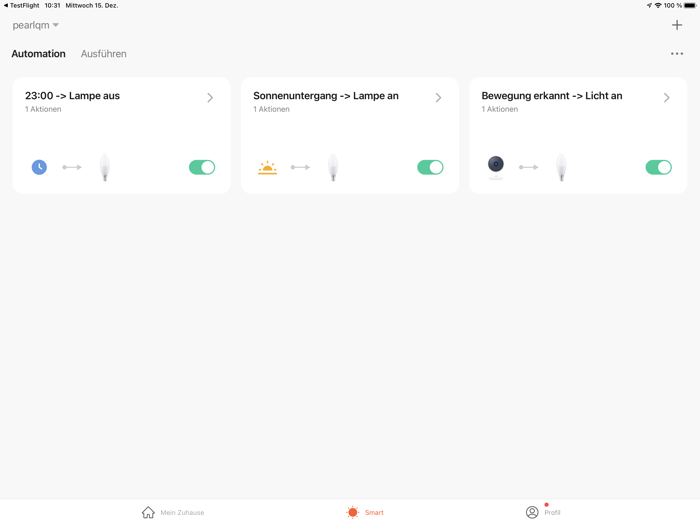Tap the plus icon to add automation
Viewport: 700px width, 525px height.
[677, 25]
